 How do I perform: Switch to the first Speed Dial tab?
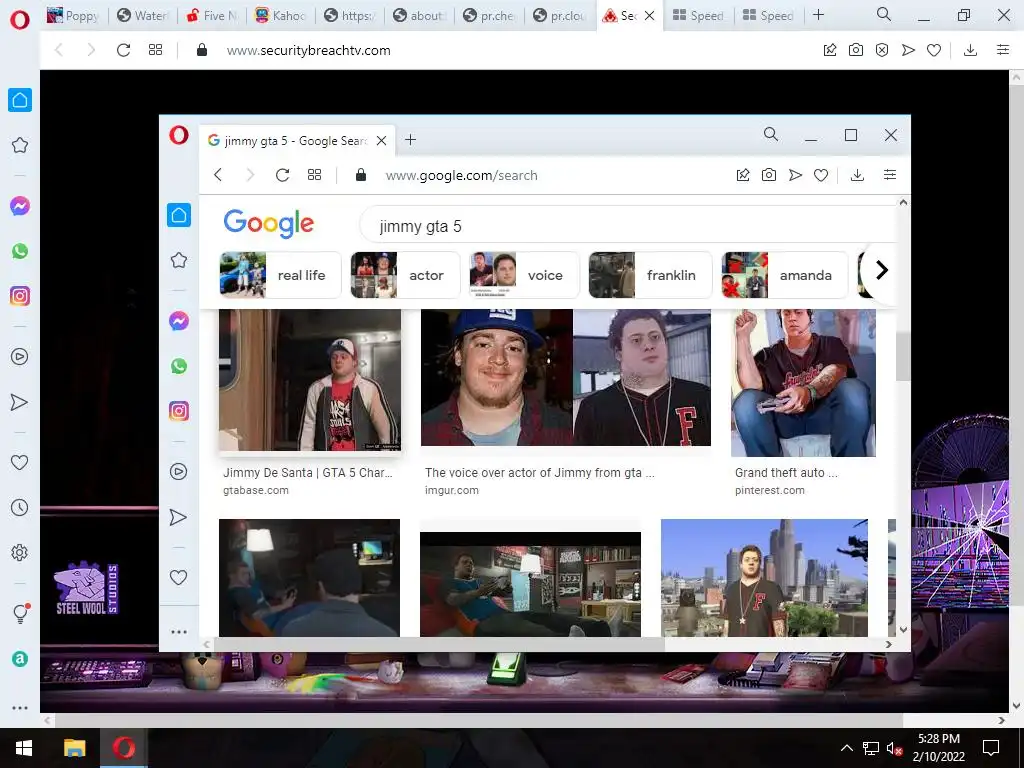698,15
